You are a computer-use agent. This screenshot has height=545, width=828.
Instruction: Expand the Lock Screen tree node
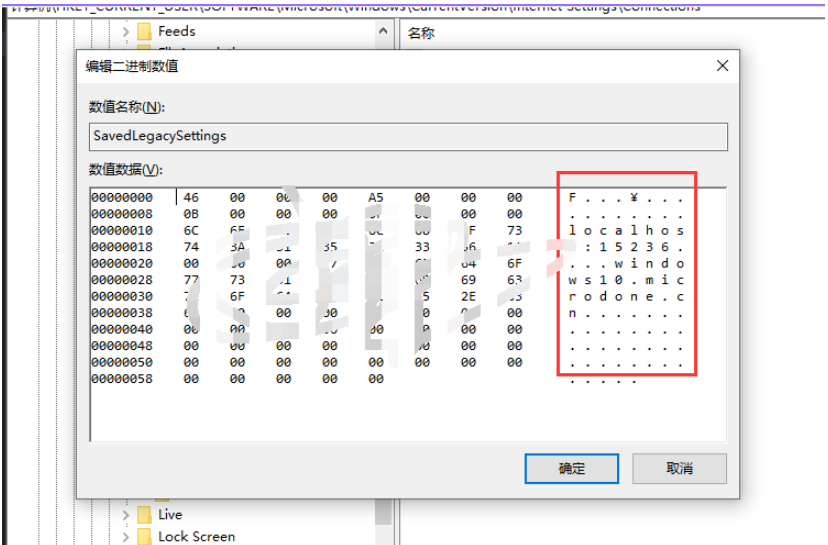point(126,537)
